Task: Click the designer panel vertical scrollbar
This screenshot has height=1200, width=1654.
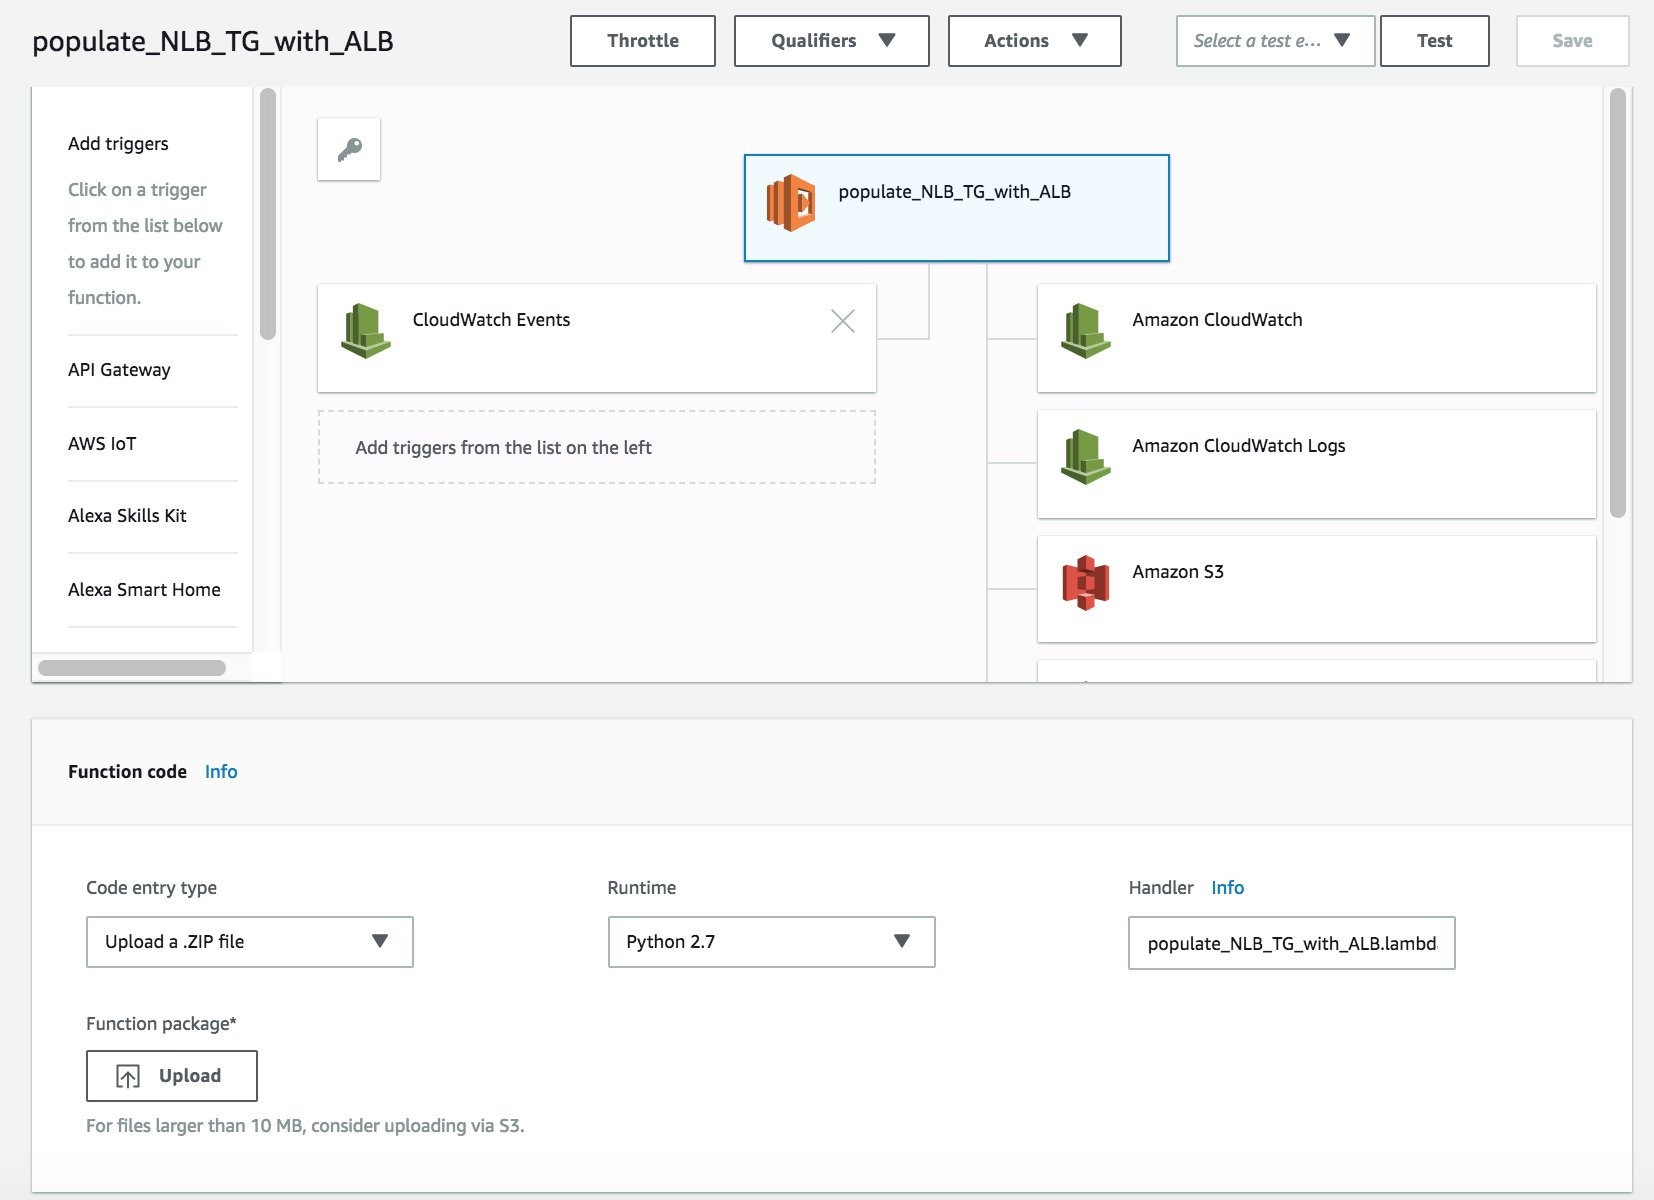Action: [1618, 303]
